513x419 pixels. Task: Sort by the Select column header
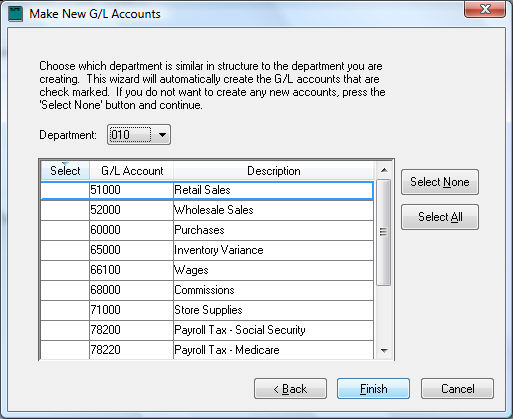(65, 171)
